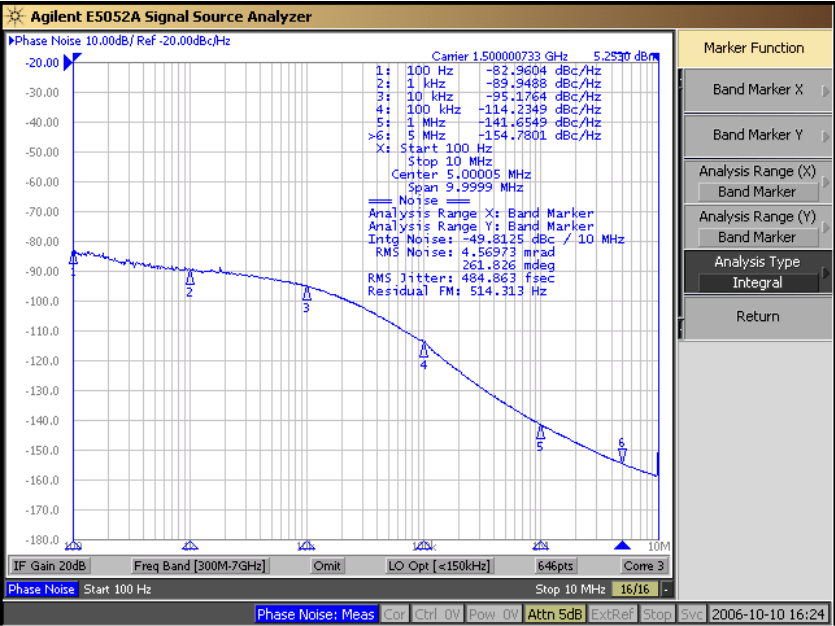Click the solid band marker triangle on x-axis

(x=622, y=546)
